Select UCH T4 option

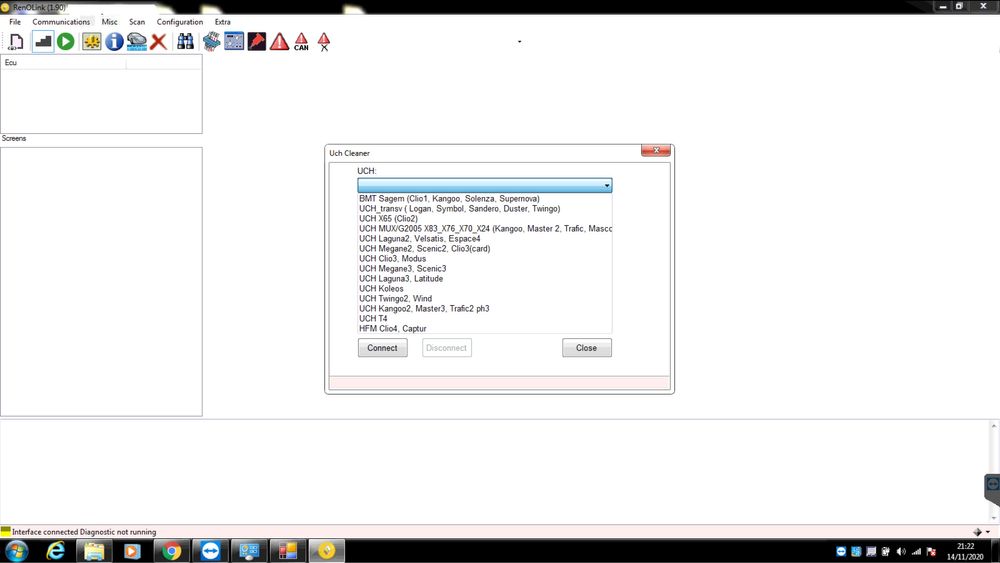485,319
